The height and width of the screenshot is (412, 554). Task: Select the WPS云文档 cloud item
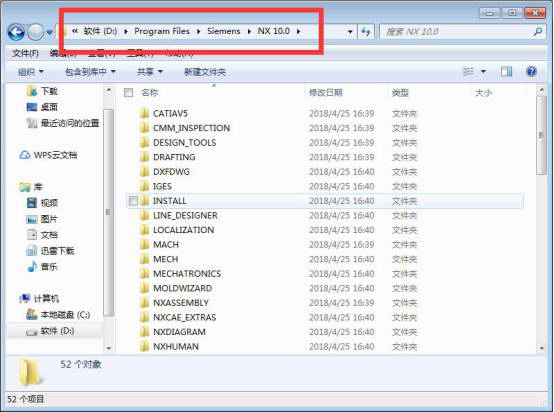click(48, 155)
